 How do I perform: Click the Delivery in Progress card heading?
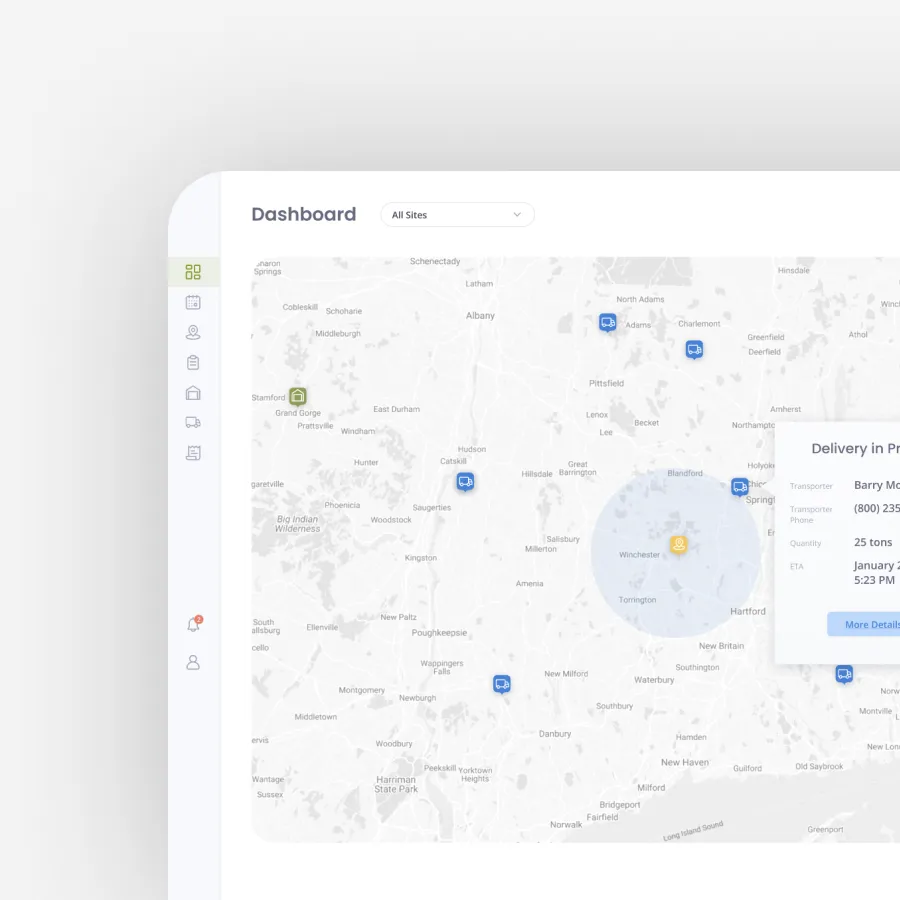click(x=855, y=449)
